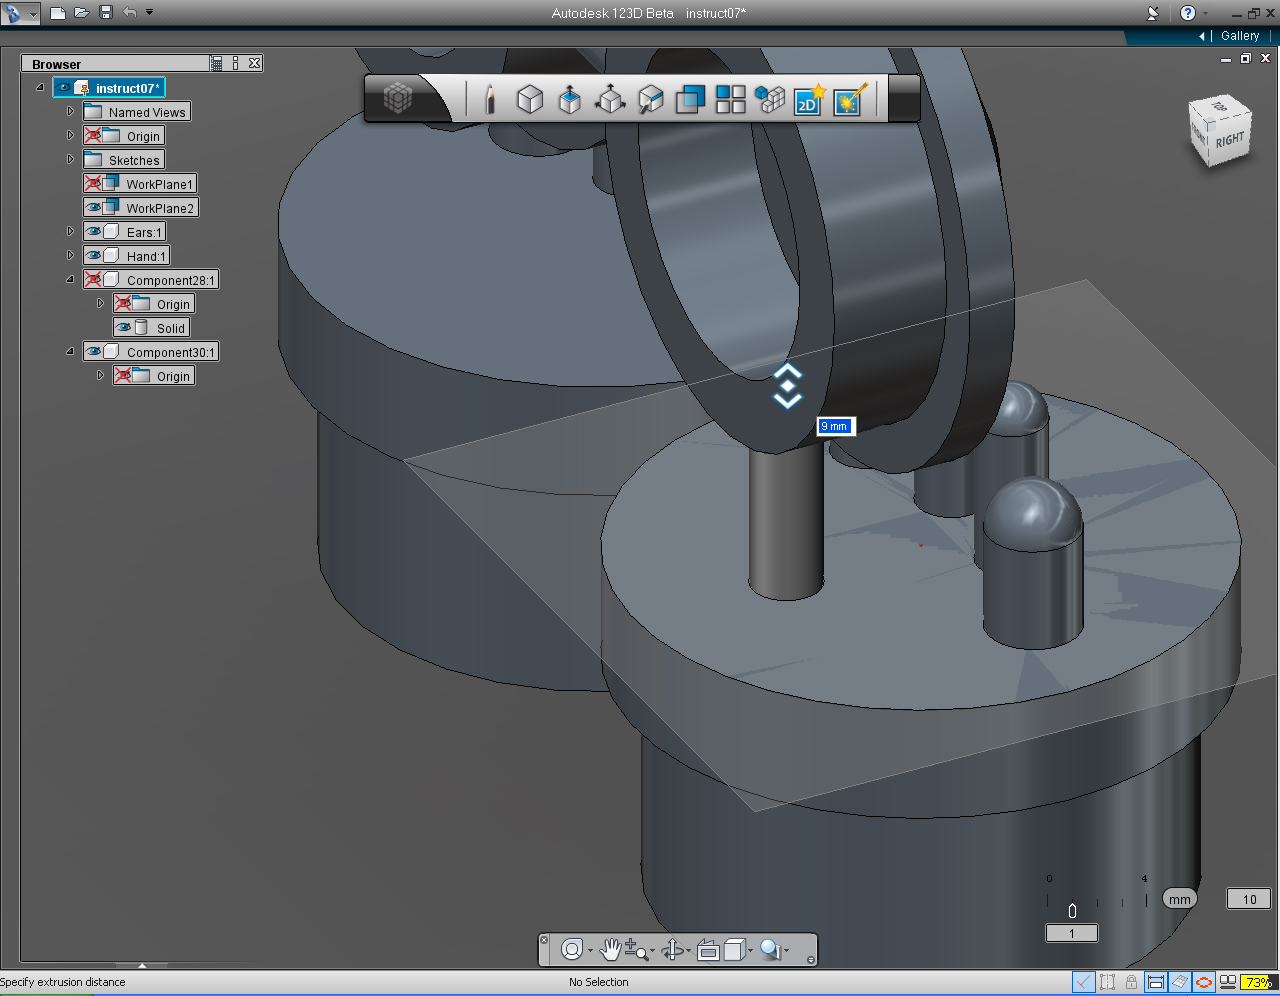
Task: Click the Save icon in title bar
Action: (106, 13)
